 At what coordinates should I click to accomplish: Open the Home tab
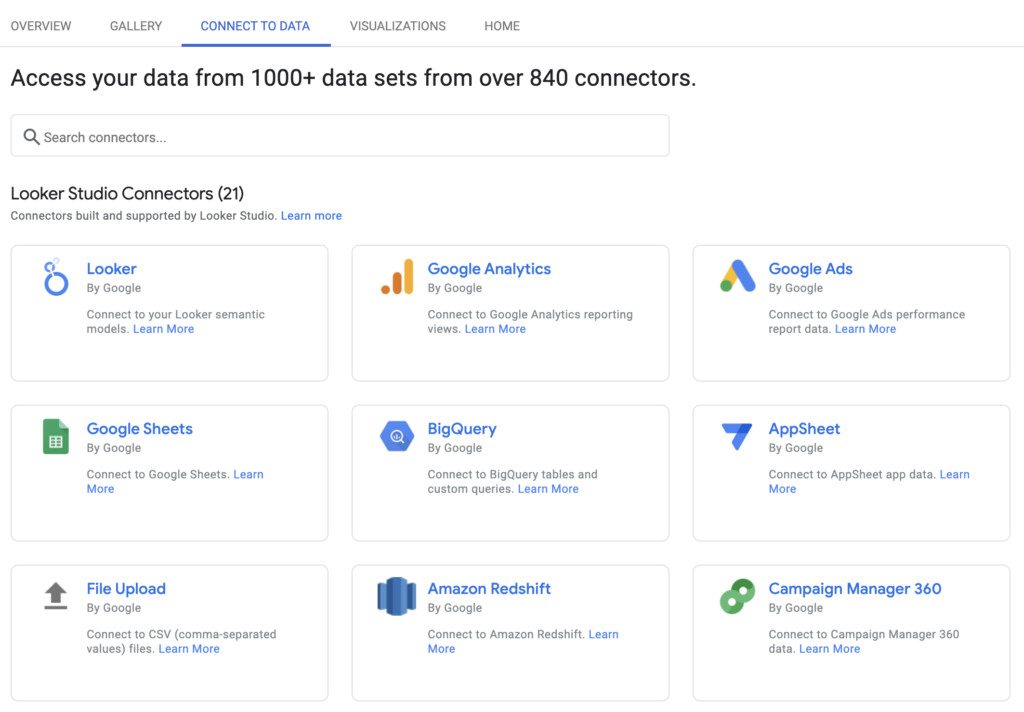tap(502, 26)
